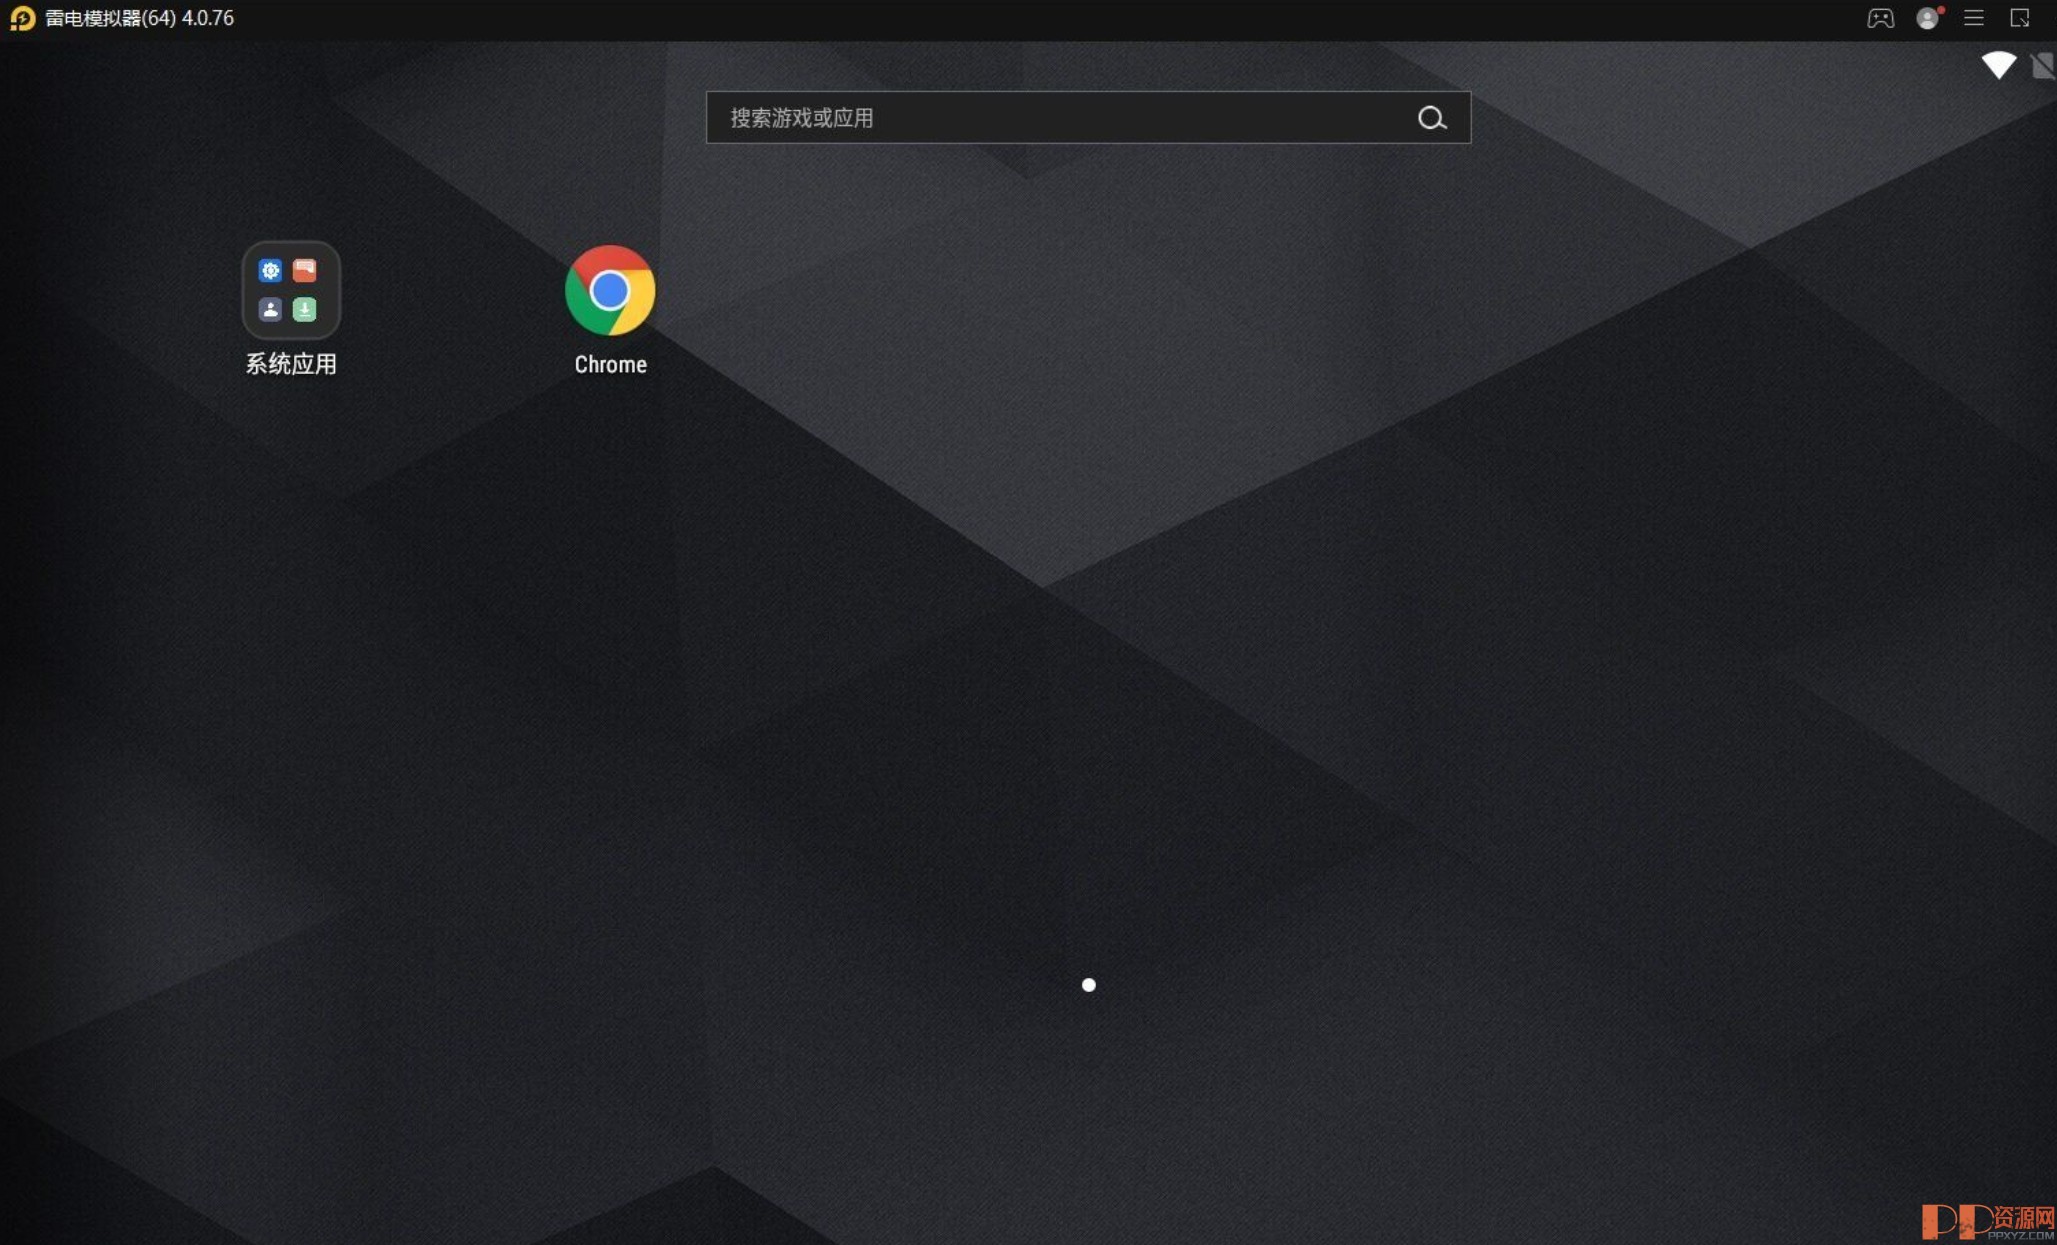Open the Chrome app icon
Image resolution: width=2057 pixels, height=1245 pixels.
609,290
